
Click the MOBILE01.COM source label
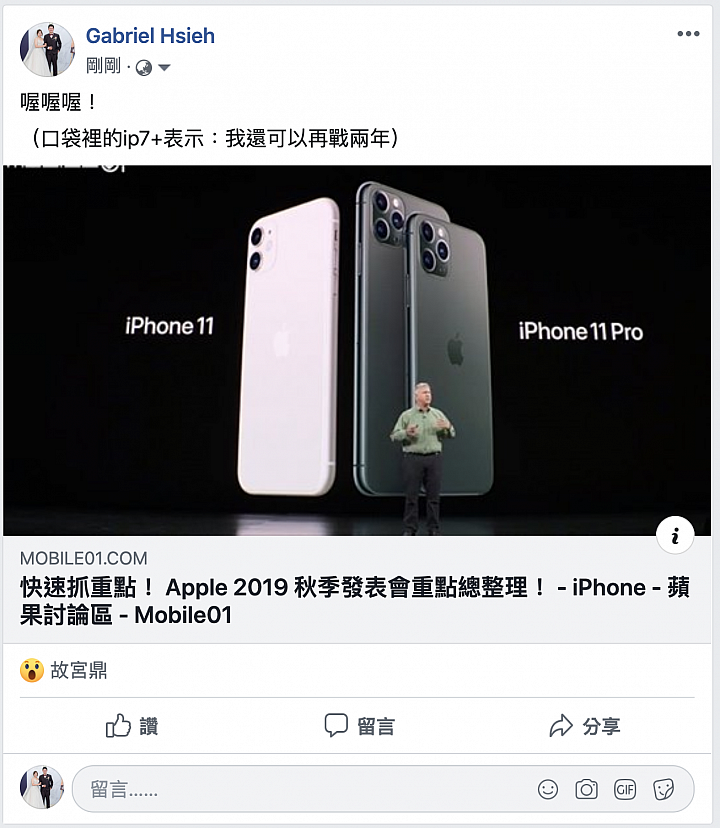83,558
